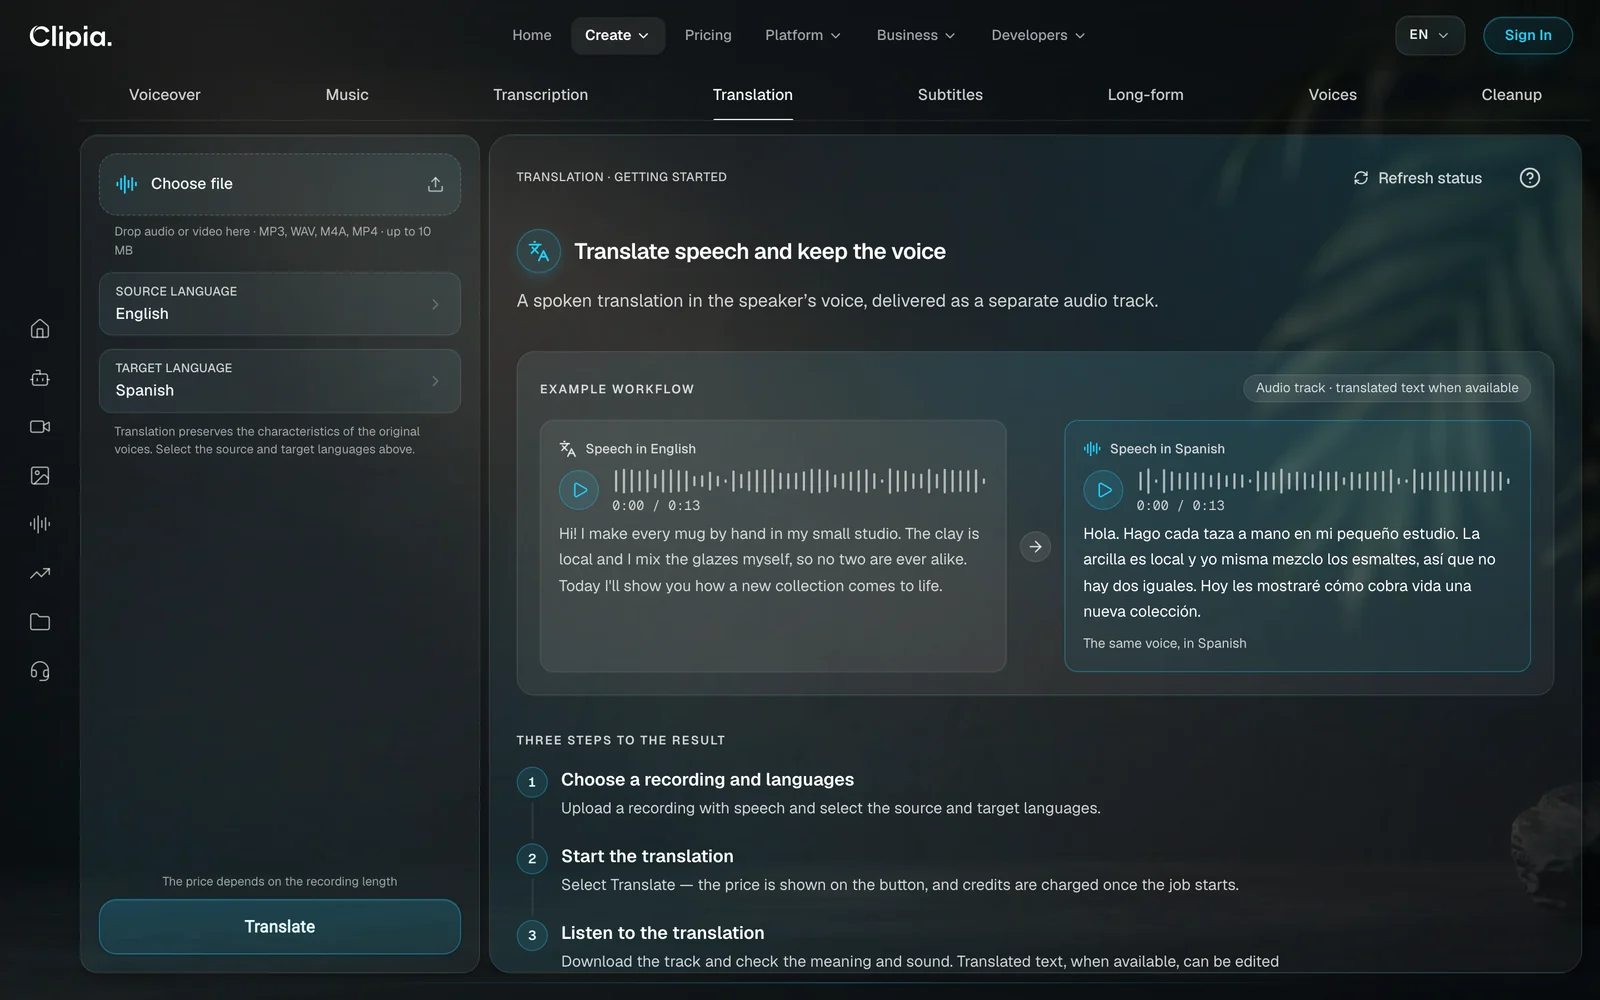Open the Business dropdown menu
Screen dimensions: 1600x1000
coord(916,35)
